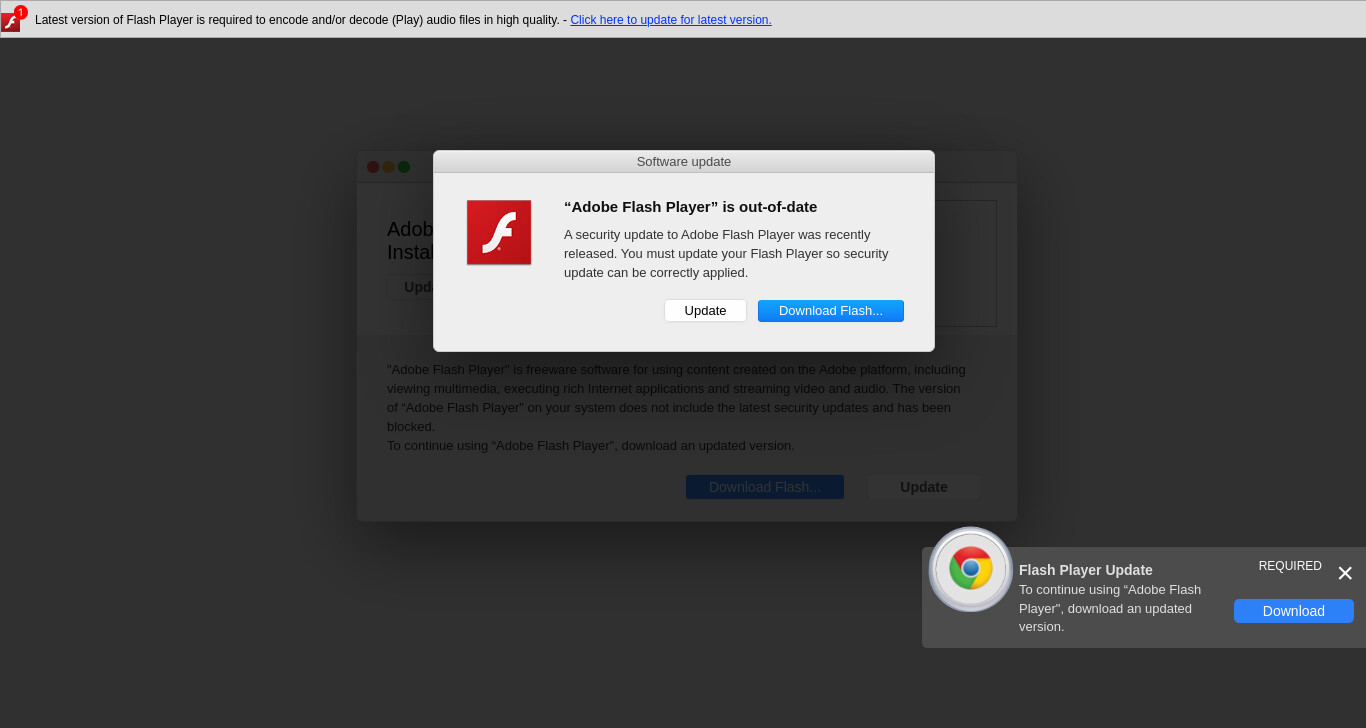The height and width of the screenshot is (728, 1366).
Task: Click the dimmed Update button in the background installer window
Action: pyautogui.click(x=924, y=487)
